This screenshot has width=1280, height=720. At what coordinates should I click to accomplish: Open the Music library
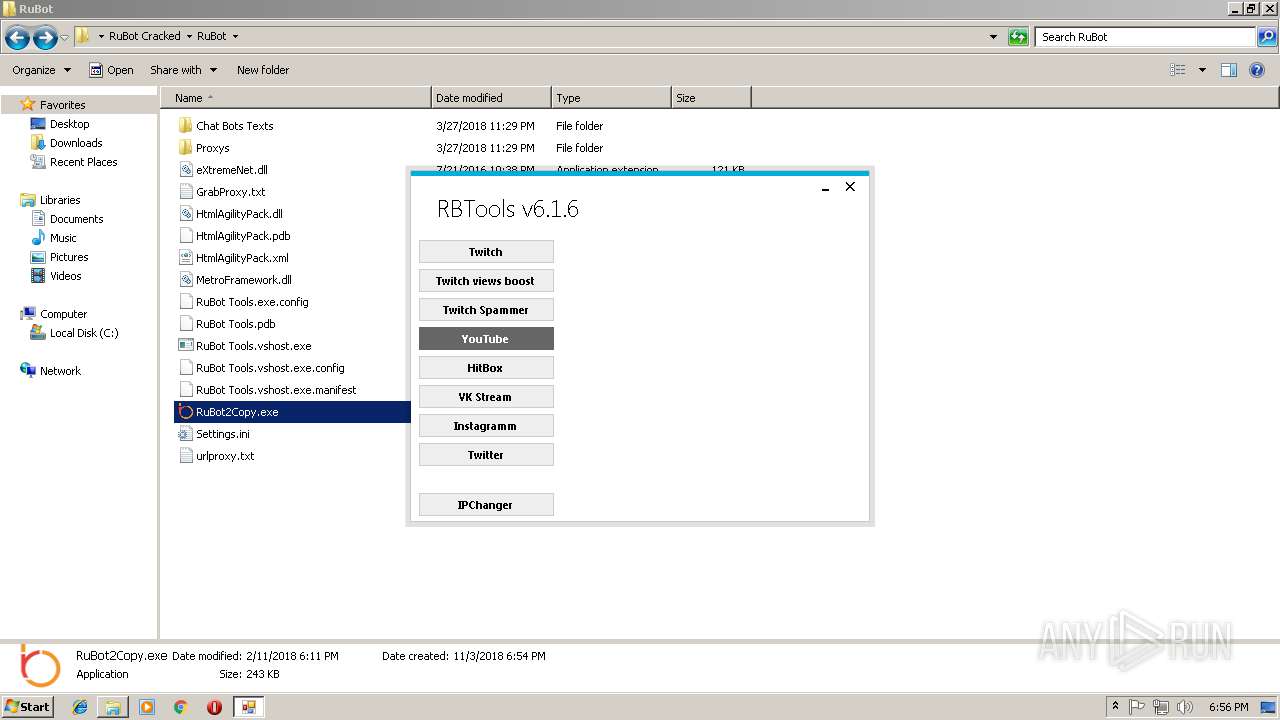[63, 238]
